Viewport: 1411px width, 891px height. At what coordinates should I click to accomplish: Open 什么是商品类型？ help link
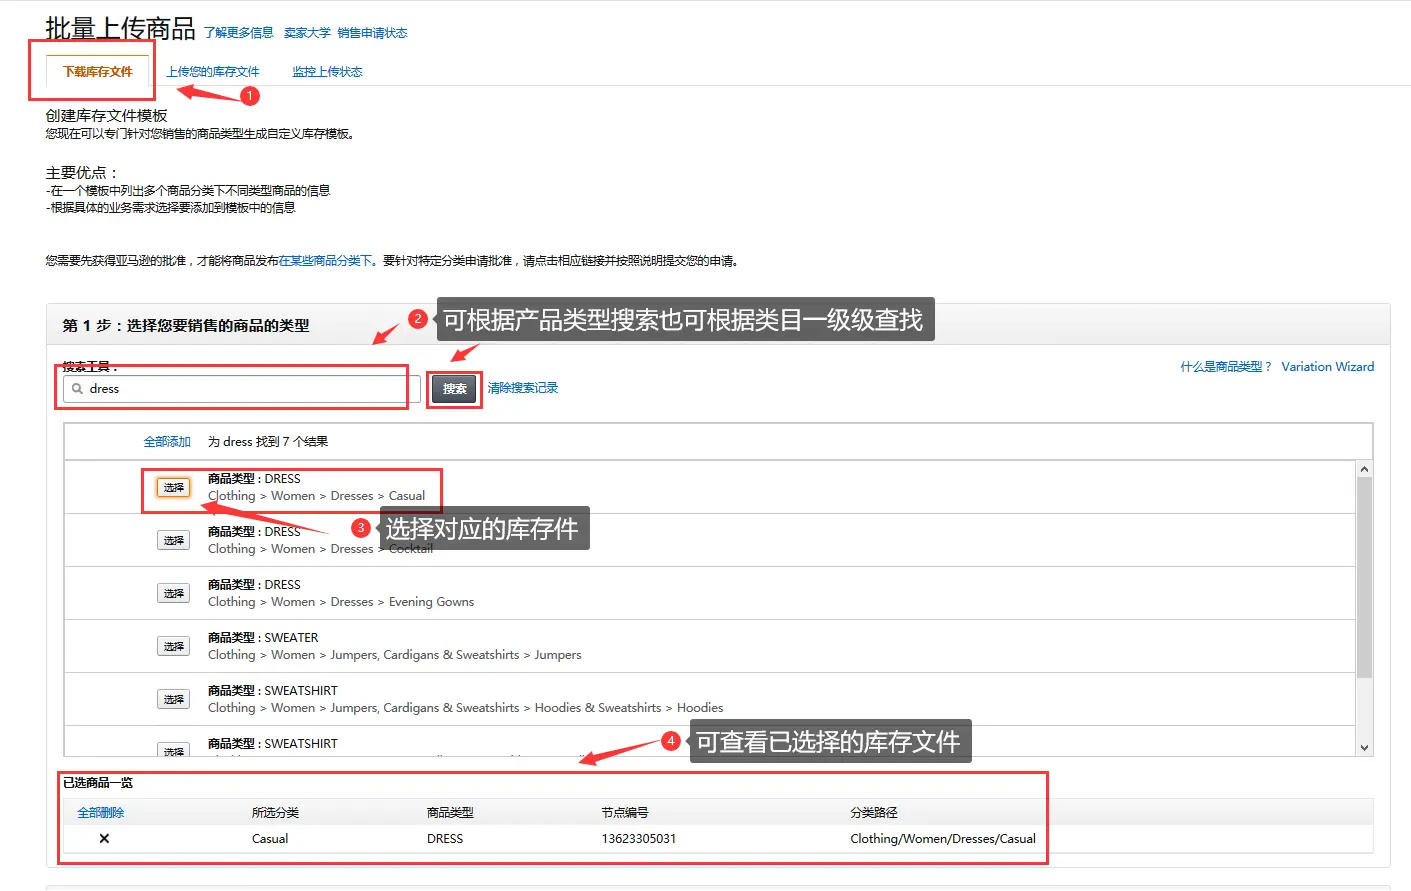pyautogui.click(x=1226, y=367)
